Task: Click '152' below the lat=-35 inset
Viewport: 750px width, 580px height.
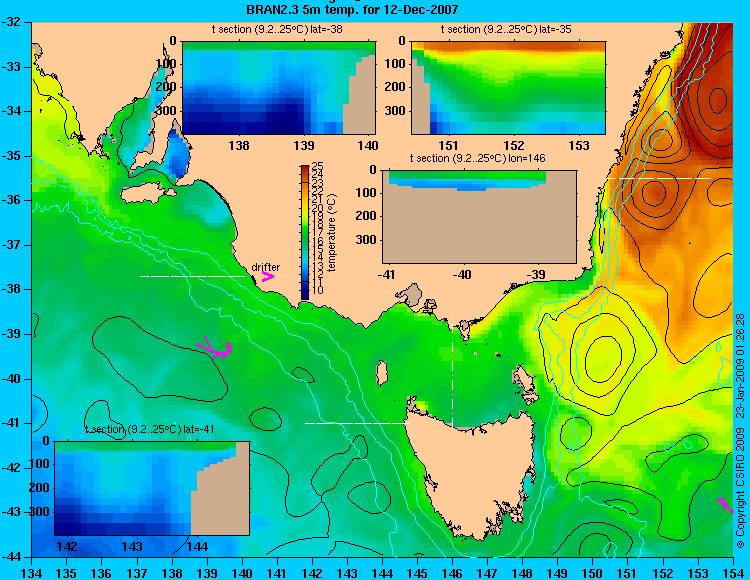Action: click(514, 145)
